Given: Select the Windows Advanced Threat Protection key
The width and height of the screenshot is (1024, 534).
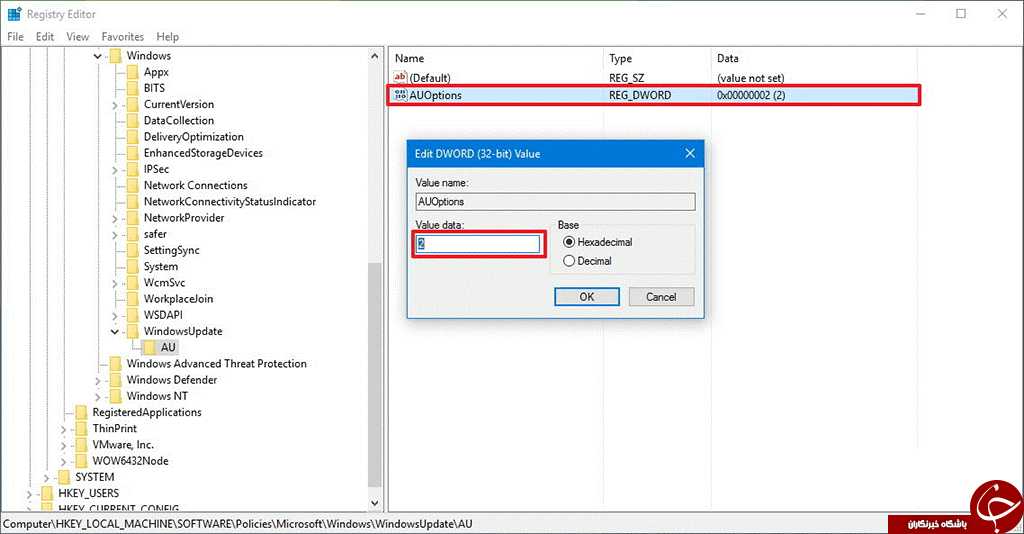Looking at the screenshot, I should 216,364.
